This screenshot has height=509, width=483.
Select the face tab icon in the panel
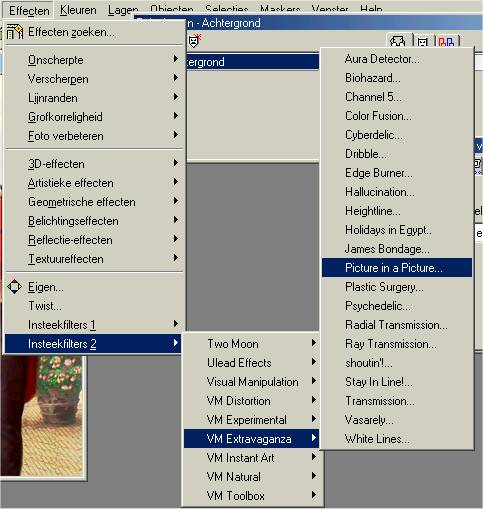(423, 42)
